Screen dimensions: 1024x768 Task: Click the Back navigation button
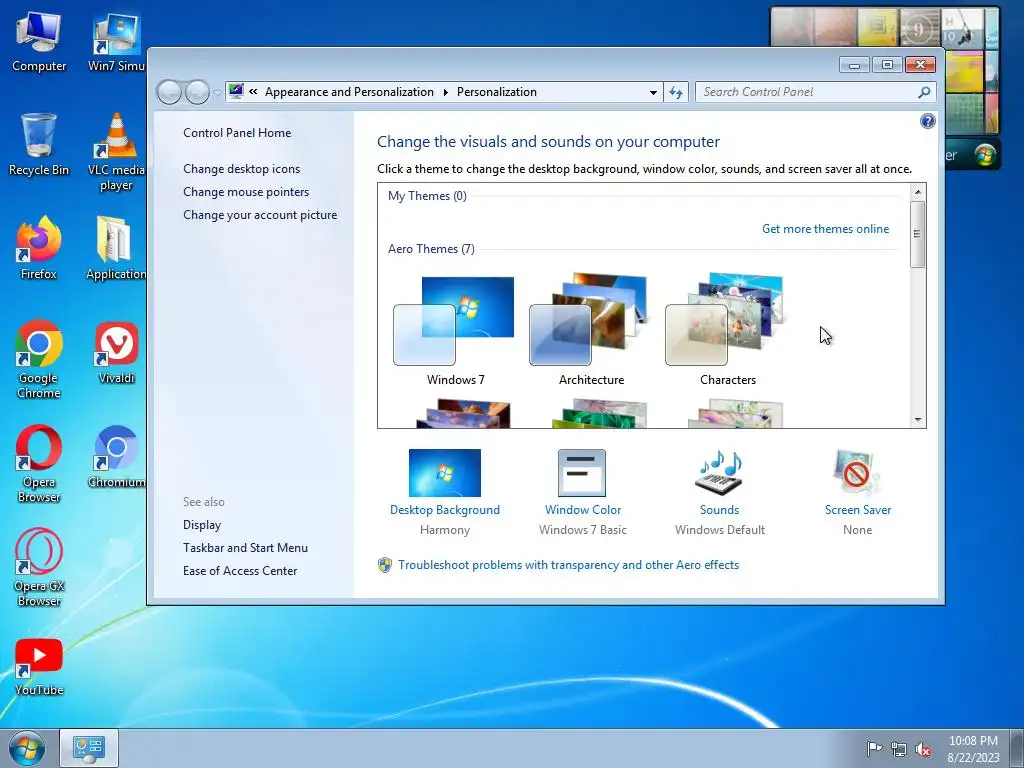(x=169, y=93)
